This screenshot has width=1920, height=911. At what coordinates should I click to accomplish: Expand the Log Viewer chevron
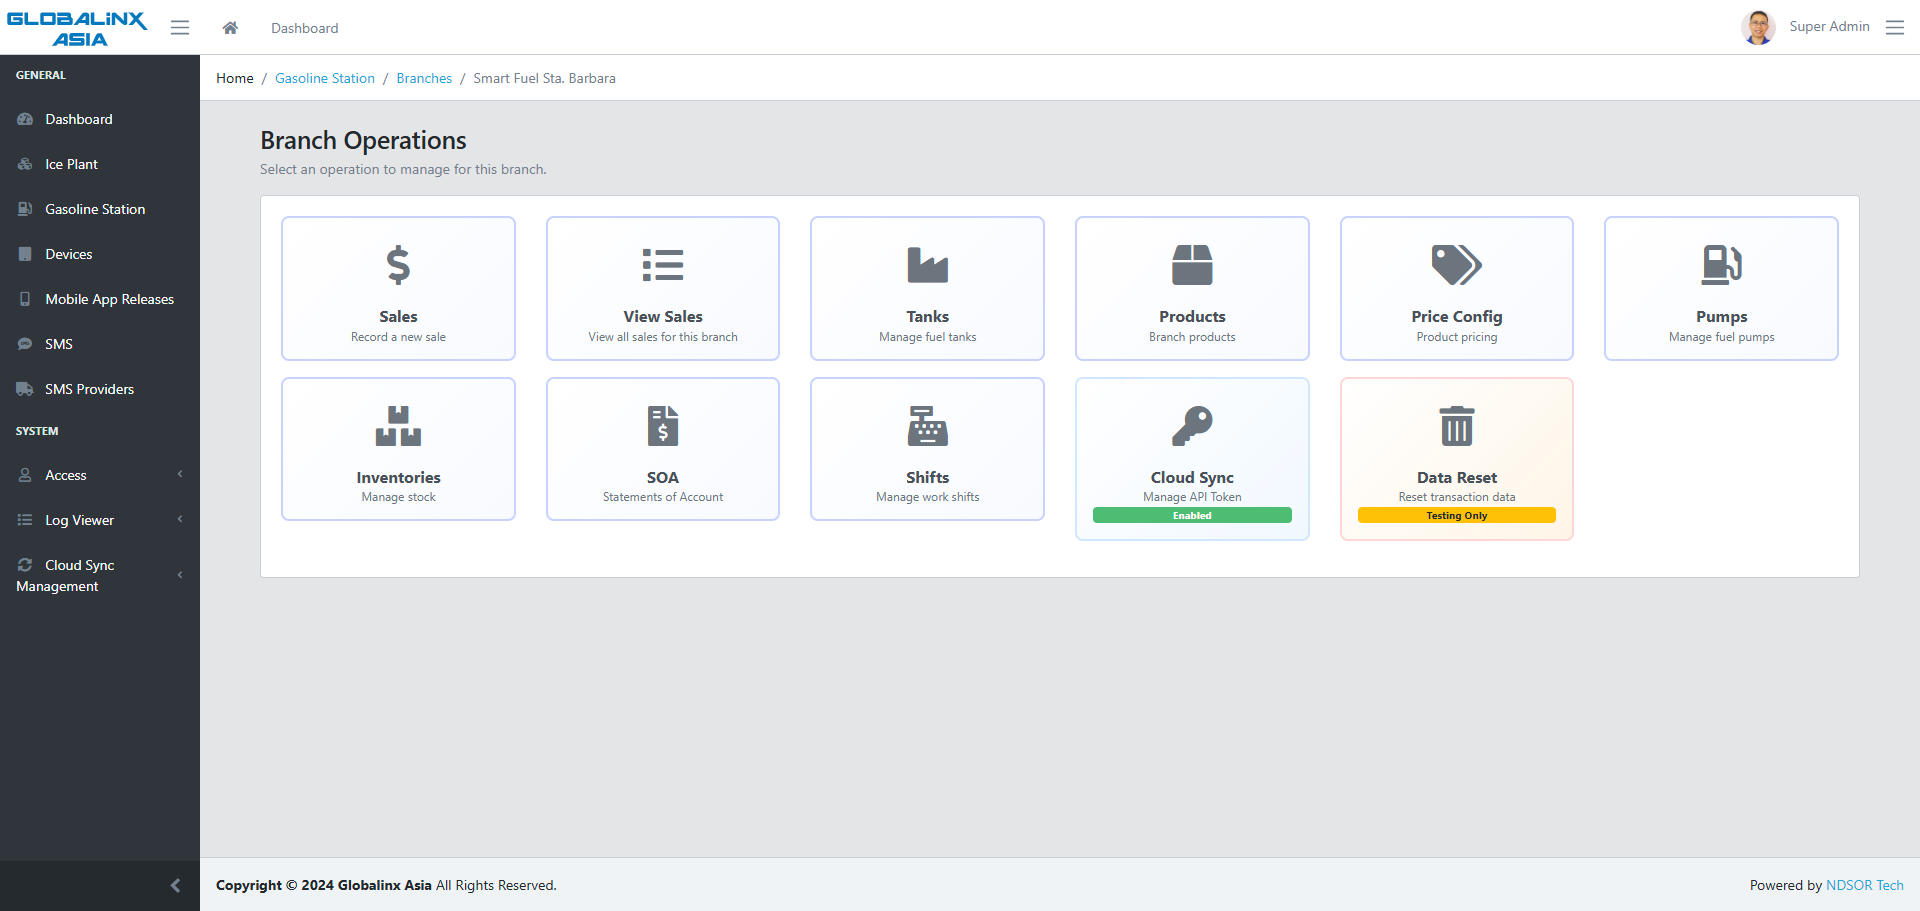click(180, 519)
